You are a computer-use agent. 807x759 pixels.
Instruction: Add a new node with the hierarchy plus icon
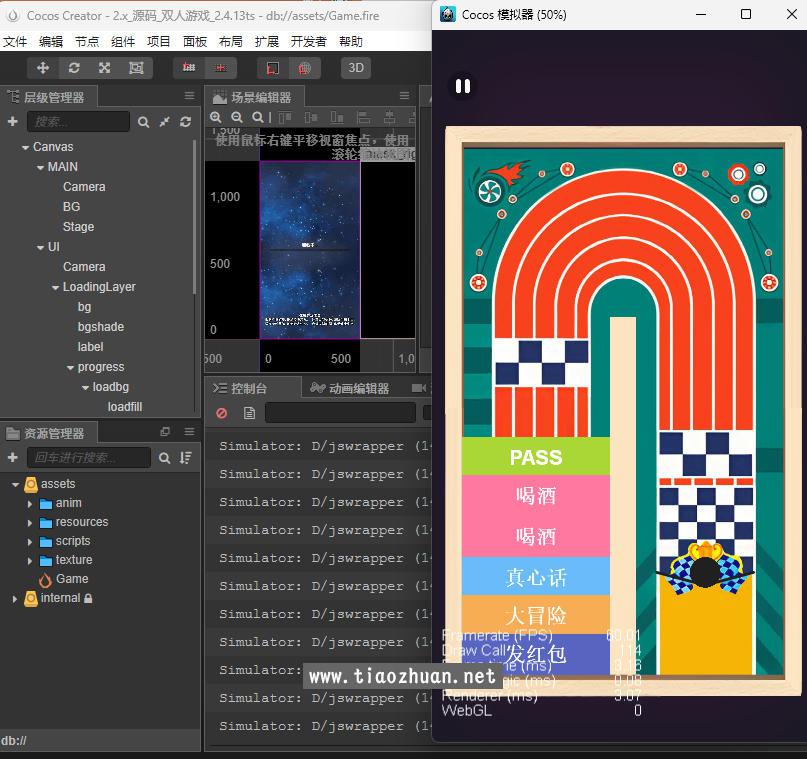[12, 122]
